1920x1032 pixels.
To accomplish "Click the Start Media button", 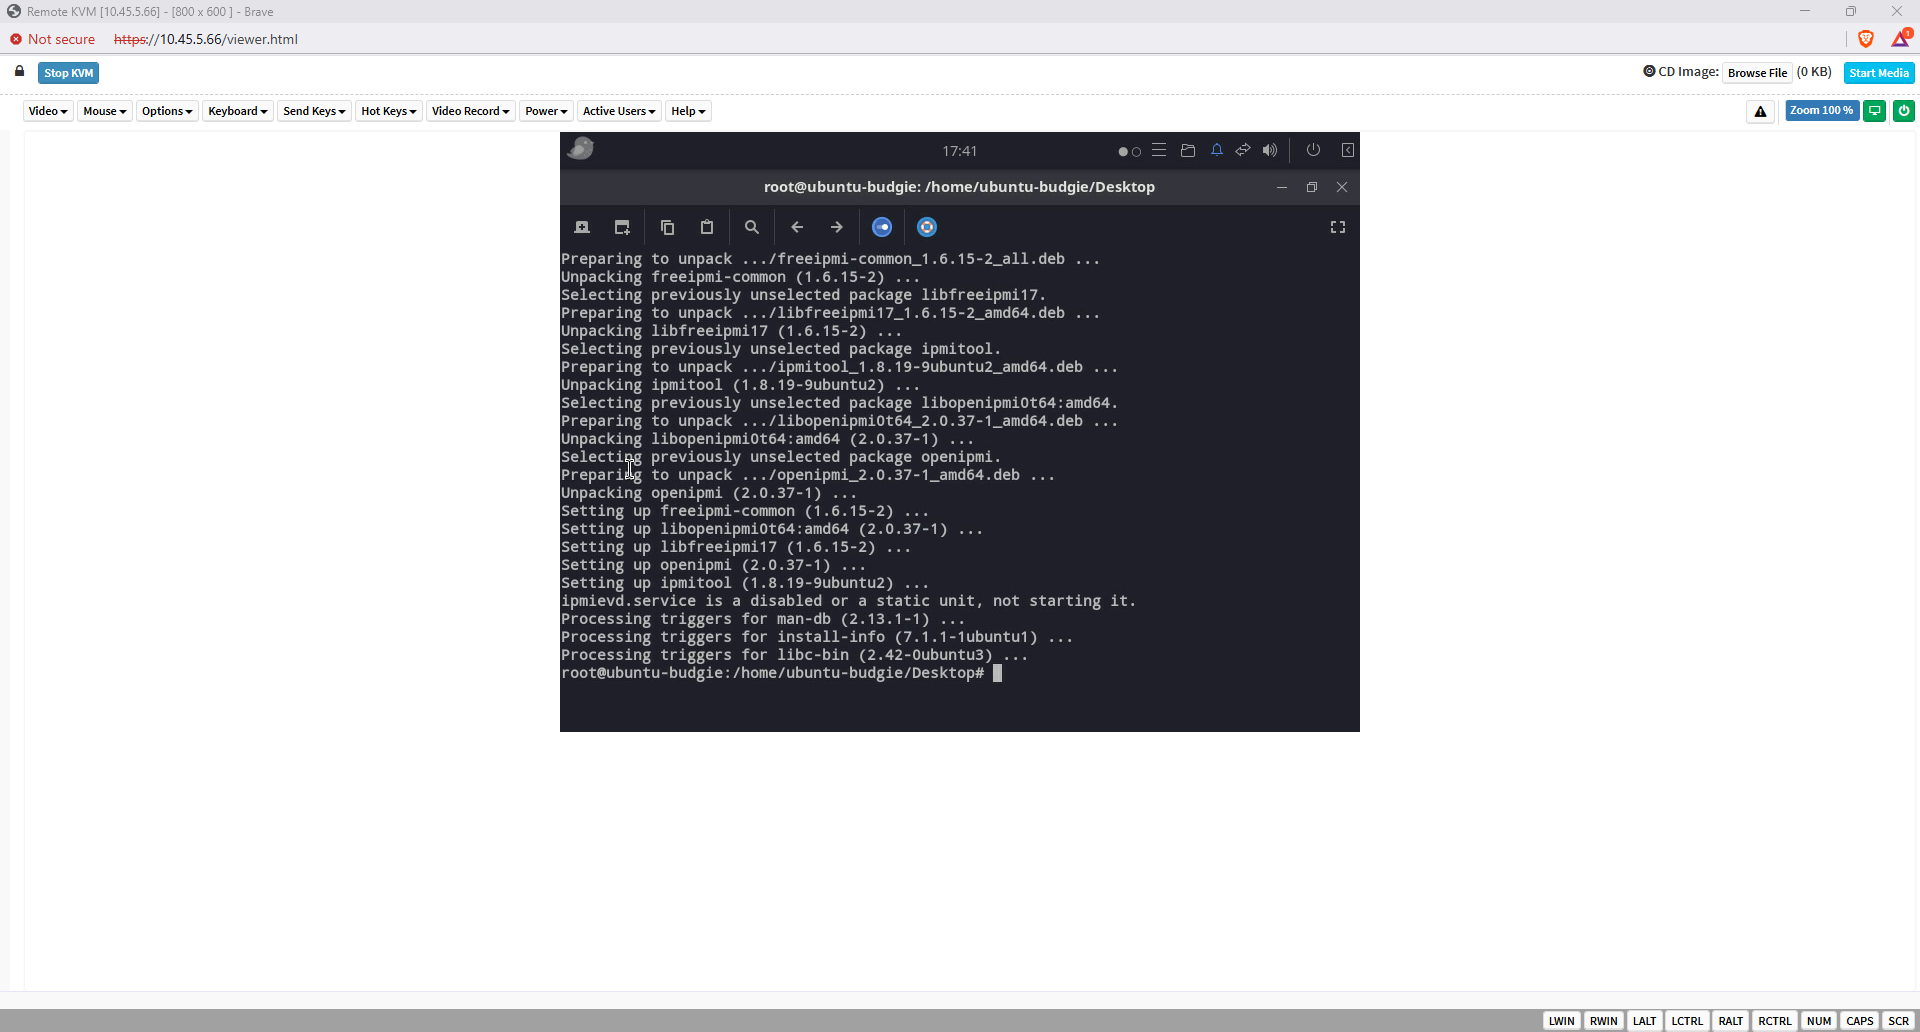I will 1878,73.
